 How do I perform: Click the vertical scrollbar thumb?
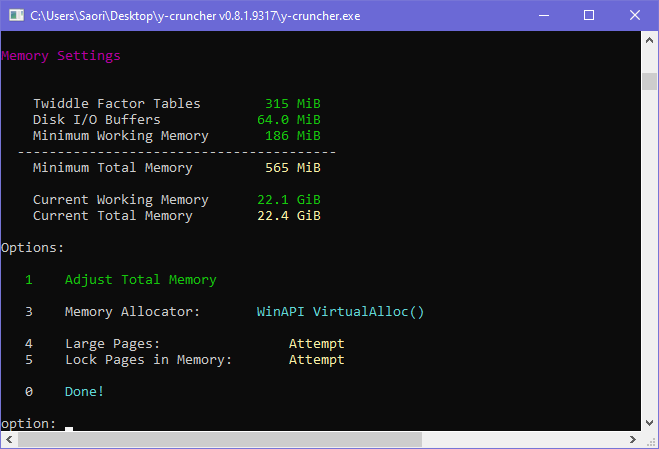tap(649, 81)
